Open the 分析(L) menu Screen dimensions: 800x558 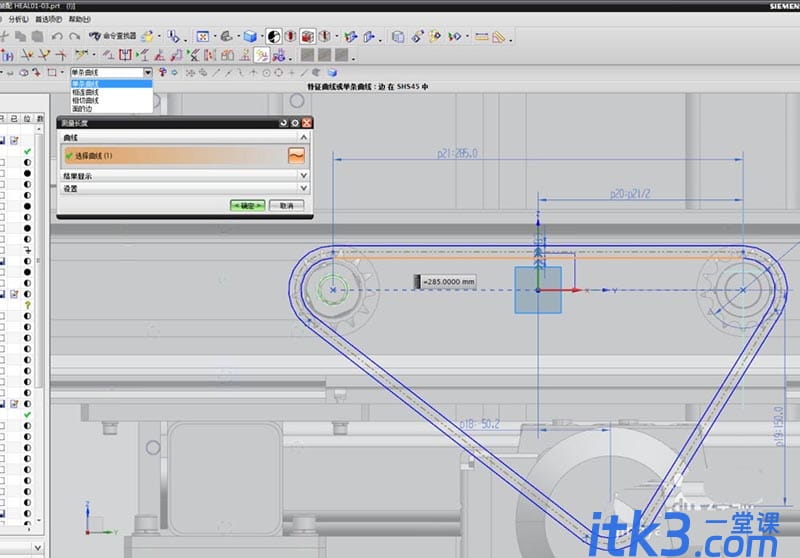coord(18,19)
